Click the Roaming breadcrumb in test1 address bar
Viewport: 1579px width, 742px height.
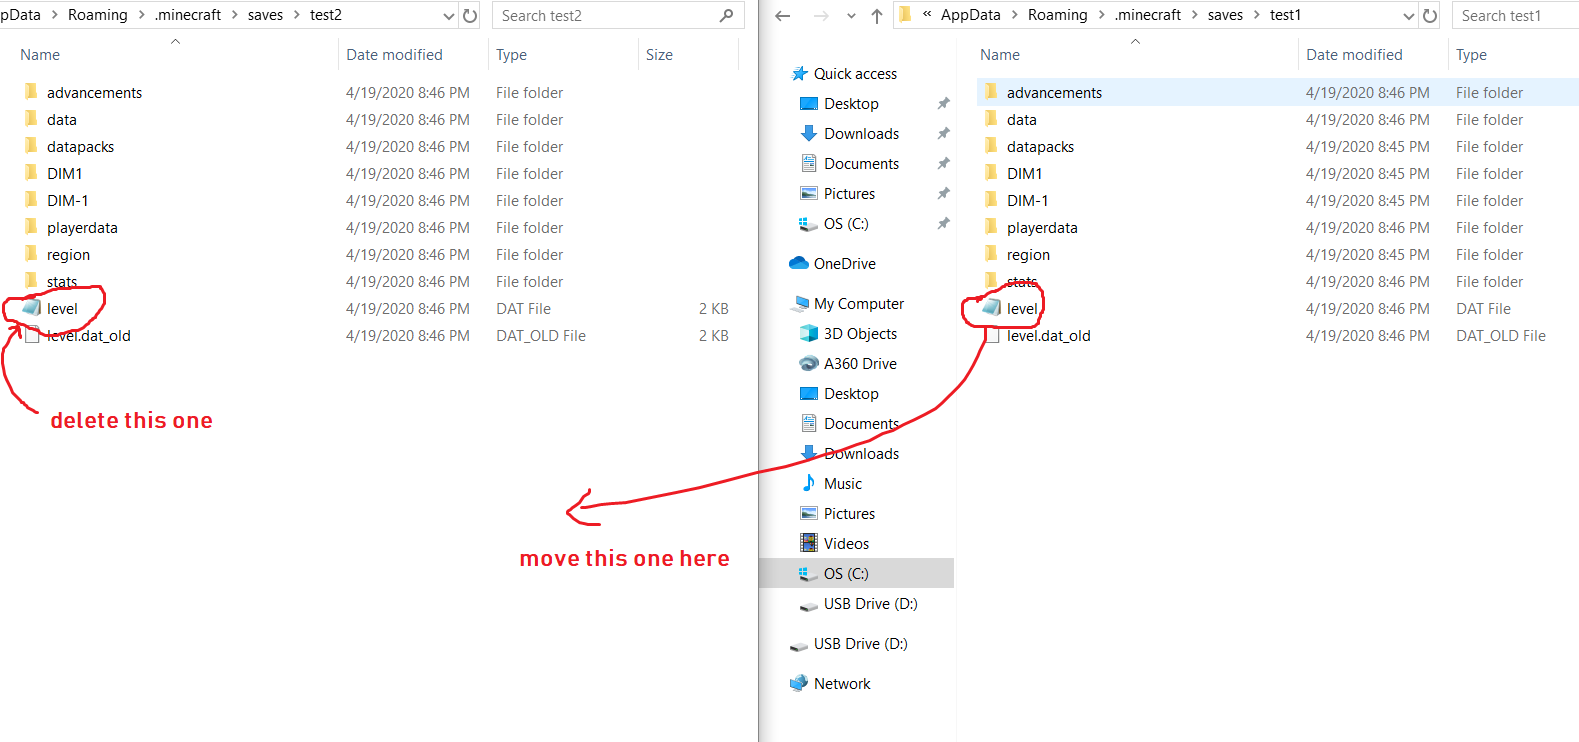click(x=1057, y=15)
